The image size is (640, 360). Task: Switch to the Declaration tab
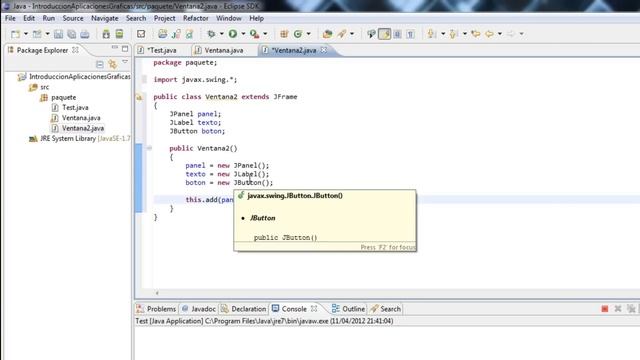(x=244, y=309)
